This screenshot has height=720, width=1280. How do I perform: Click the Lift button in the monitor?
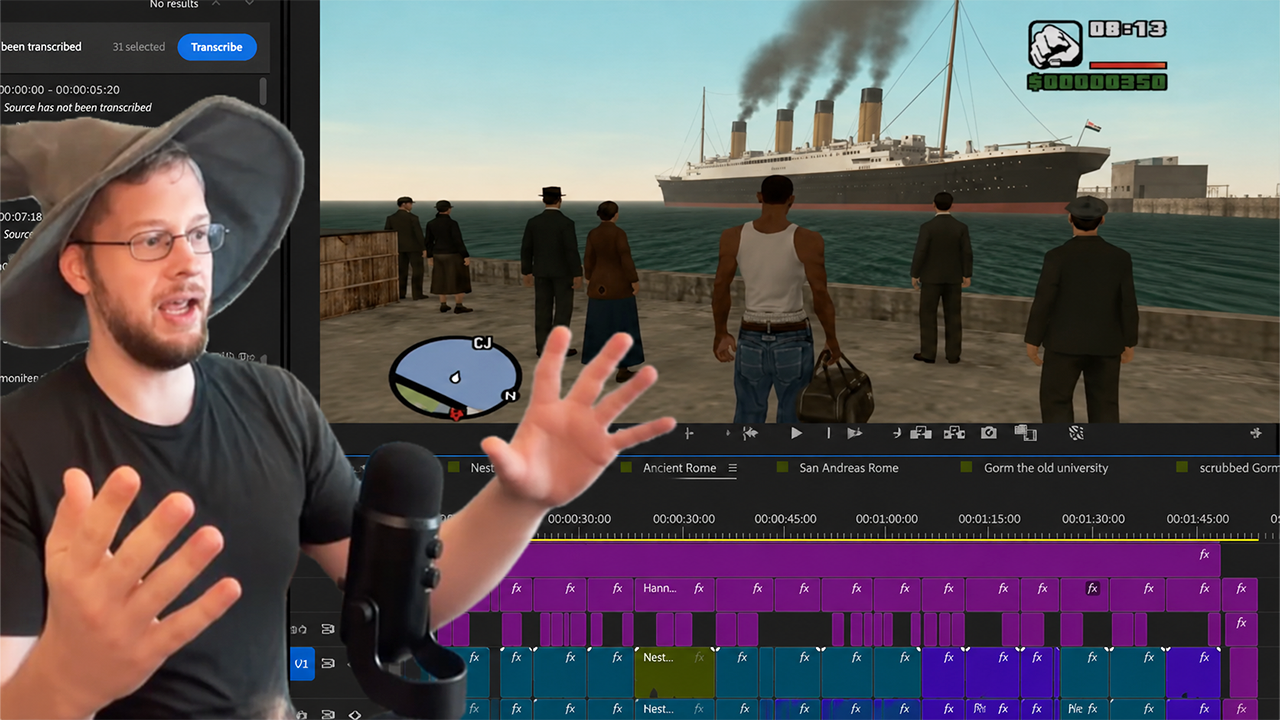click(x=921, y=433)
